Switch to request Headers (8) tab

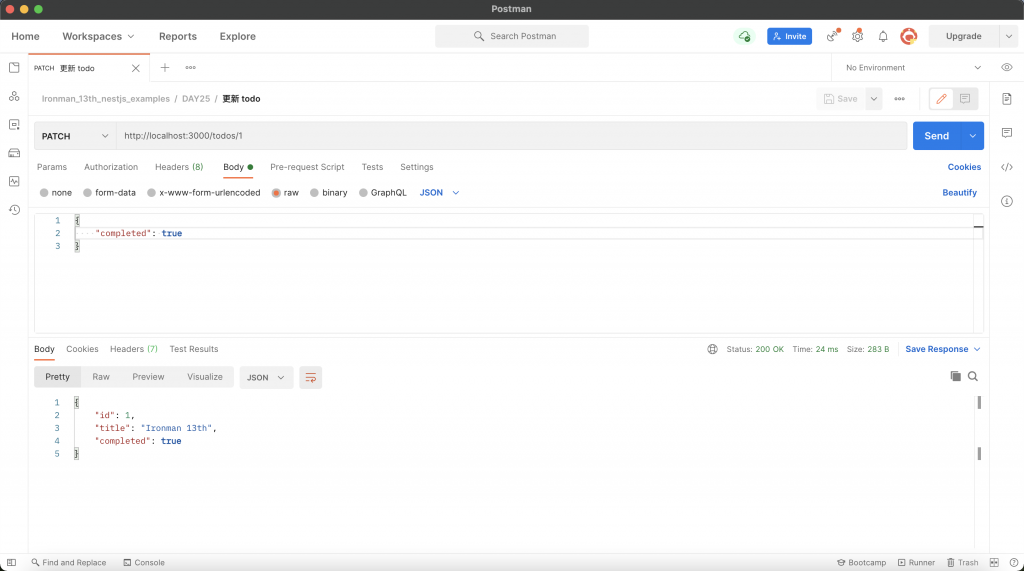179,167
